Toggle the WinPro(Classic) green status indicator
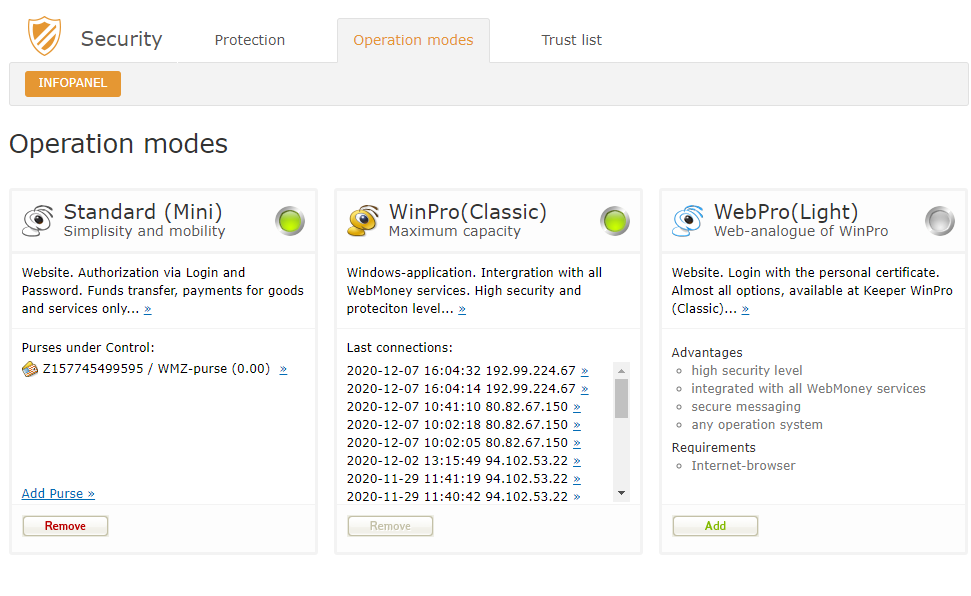This screenshot has height=596, width=971. 615,221
